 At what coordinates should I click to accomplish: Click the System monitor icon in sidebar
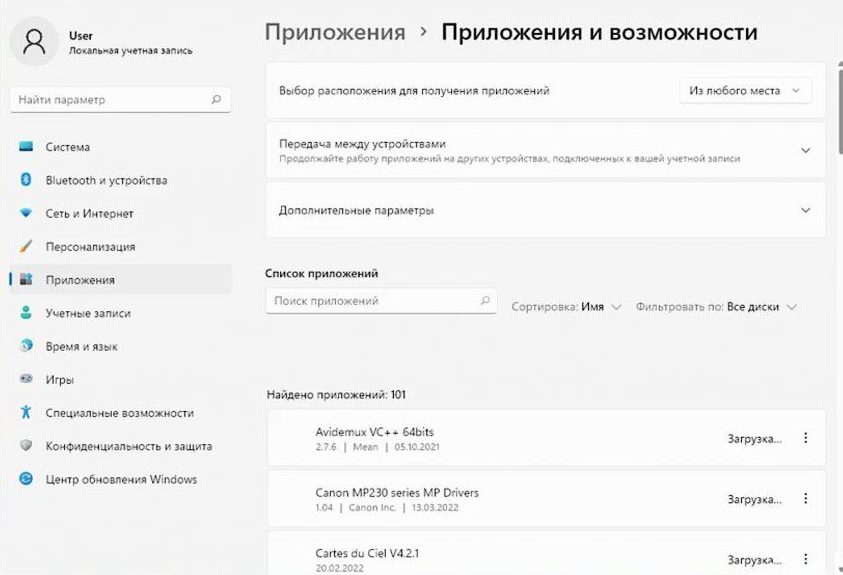click(x=26, y=147)
